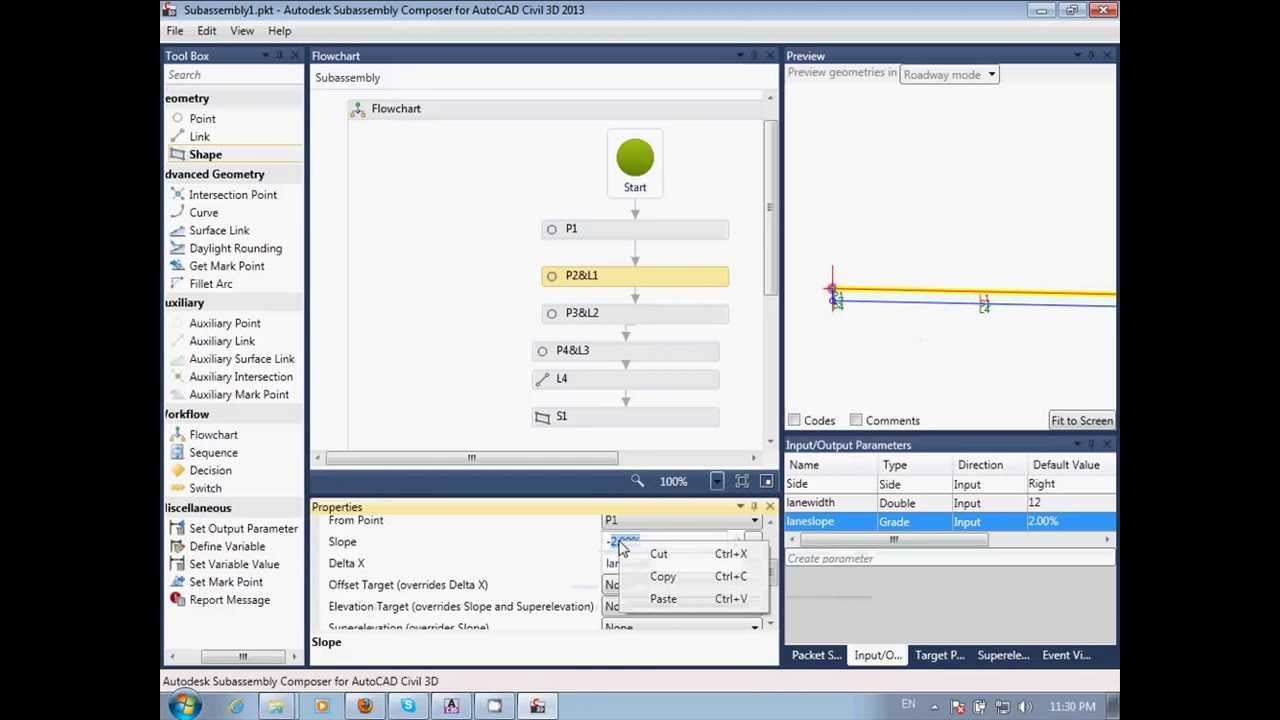Switch to the Target Parameters tab
The width and height of the screenshot is (1280, 720).
[939, 656]
